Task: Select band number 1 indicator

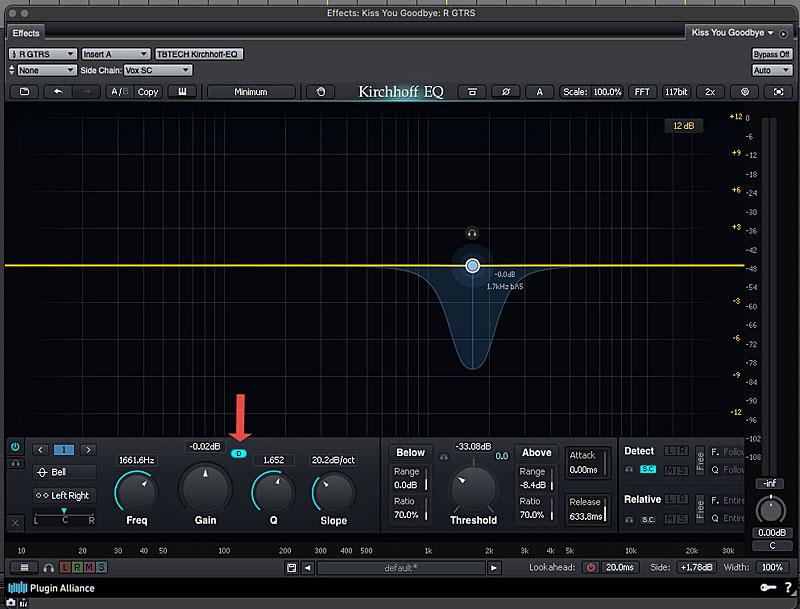Action: pos(64,449)
